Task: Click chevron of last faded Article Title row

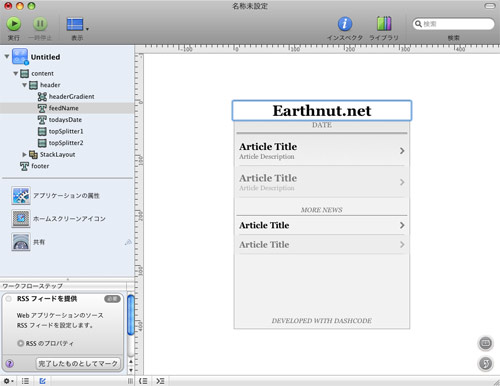Action: click(x=402, y=245)
